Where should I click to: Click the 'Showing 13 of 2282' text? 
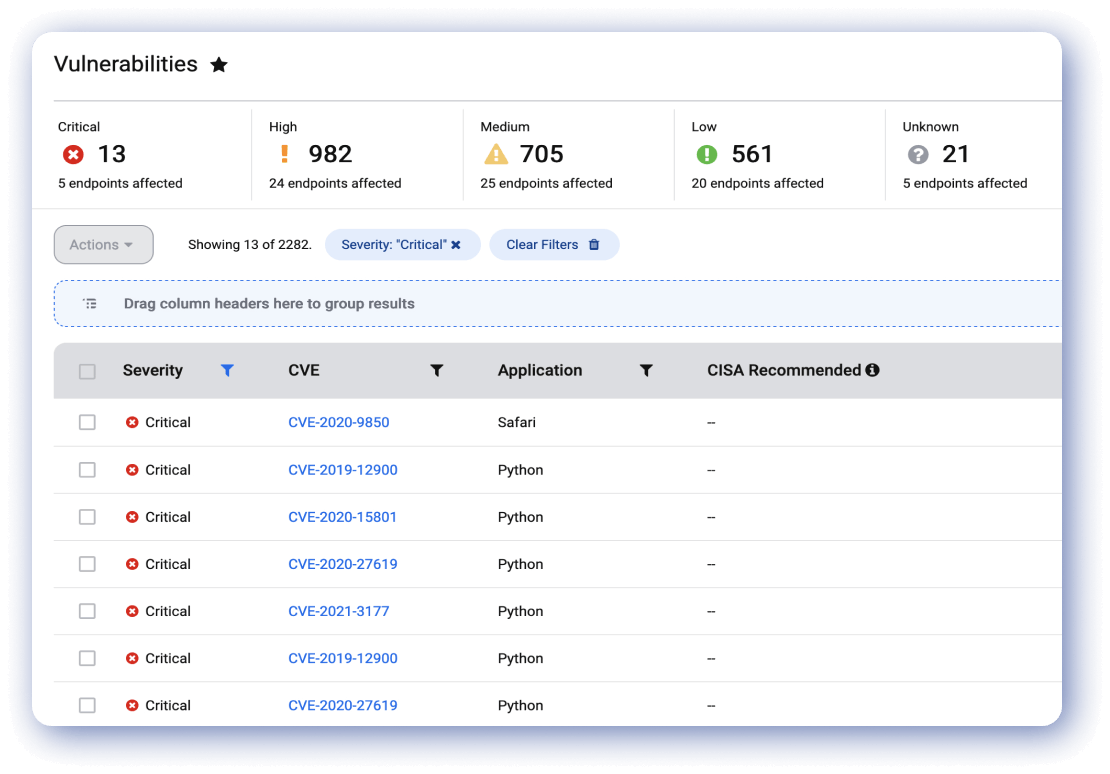[x=250, y=245]
